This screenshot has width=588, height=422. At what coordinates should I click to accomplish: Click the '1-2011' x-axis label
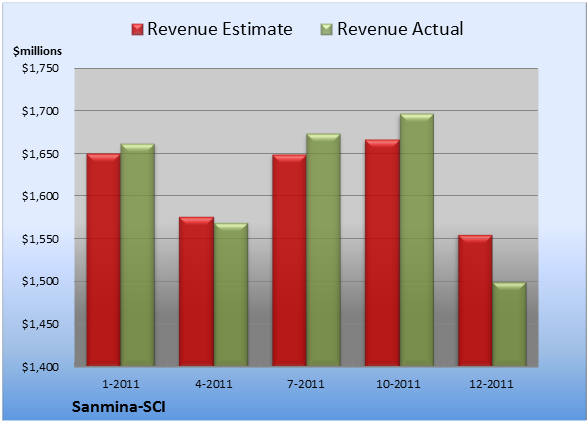click(x=121, y=384)
